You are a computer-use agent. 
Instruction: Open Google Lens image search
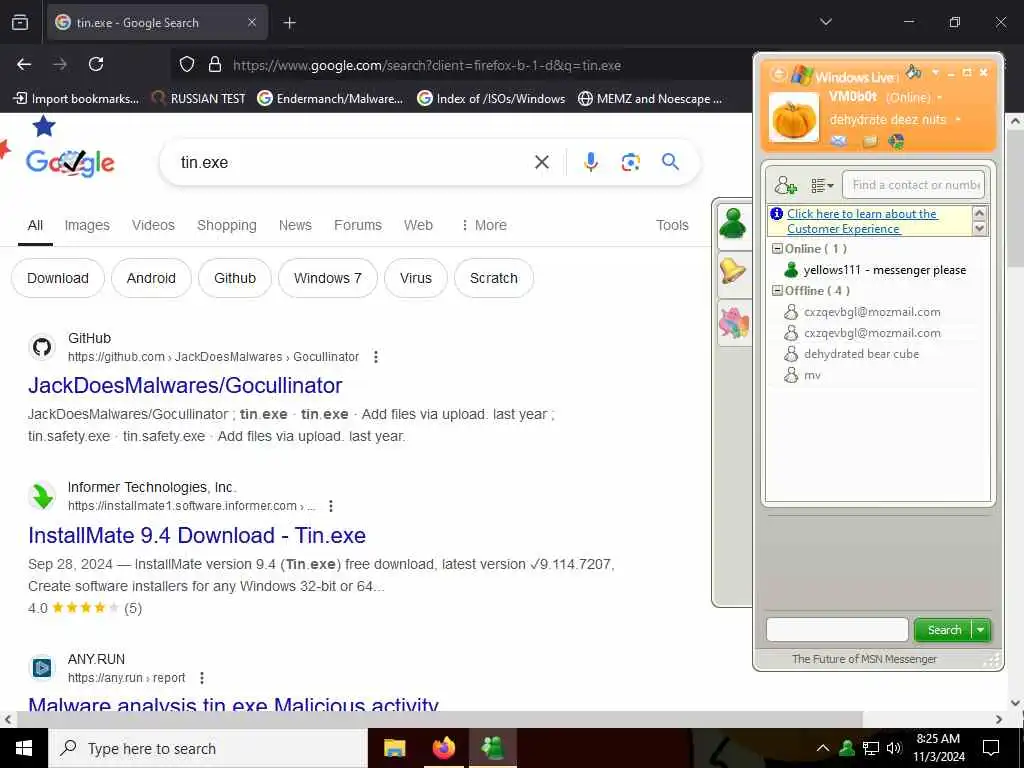[x=630, y=162]
